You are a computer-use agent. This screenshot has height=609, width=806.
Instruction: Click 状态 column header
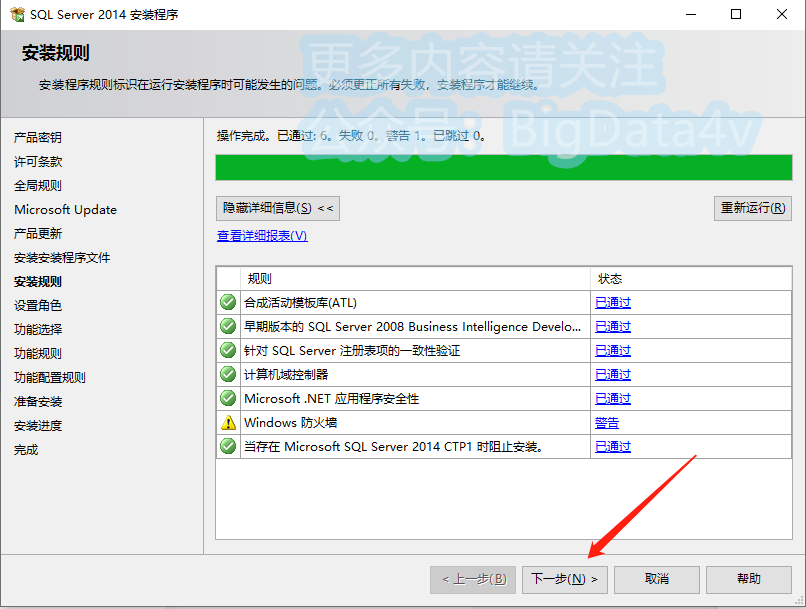[691, 279]
